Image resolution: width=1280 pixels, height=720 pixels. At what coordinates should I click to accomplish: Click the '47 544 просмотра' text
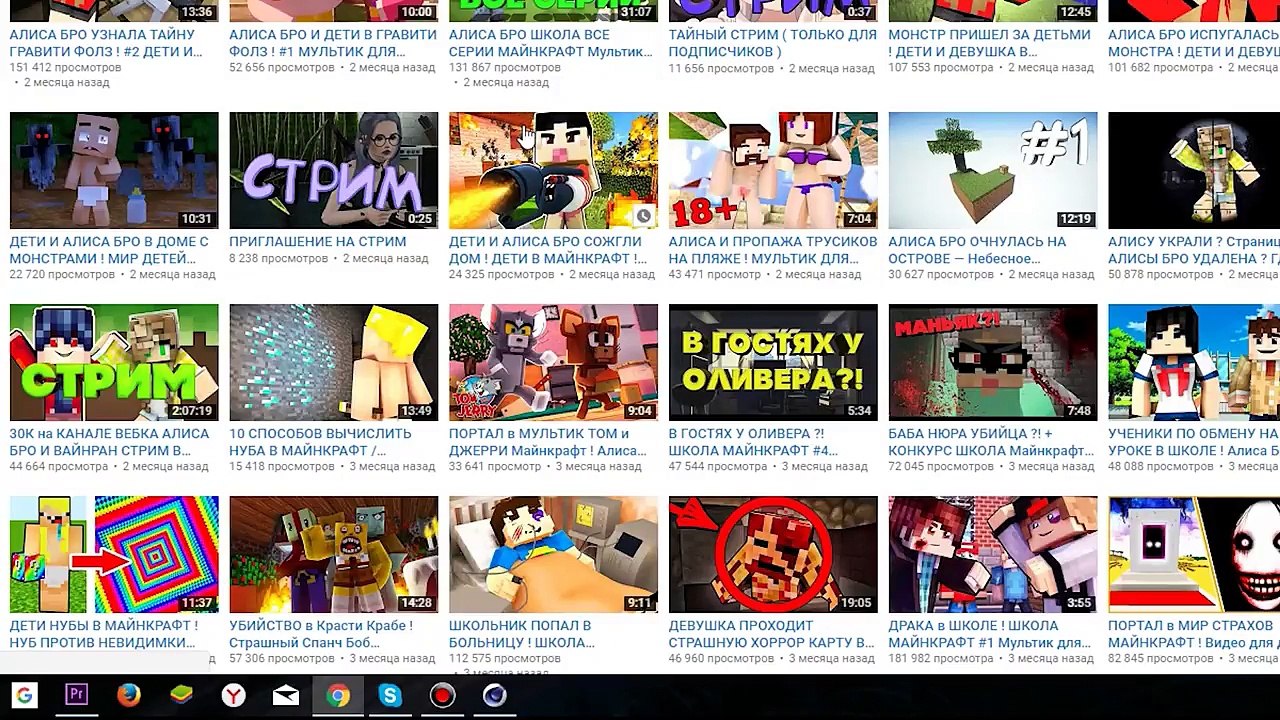[719, 466]
